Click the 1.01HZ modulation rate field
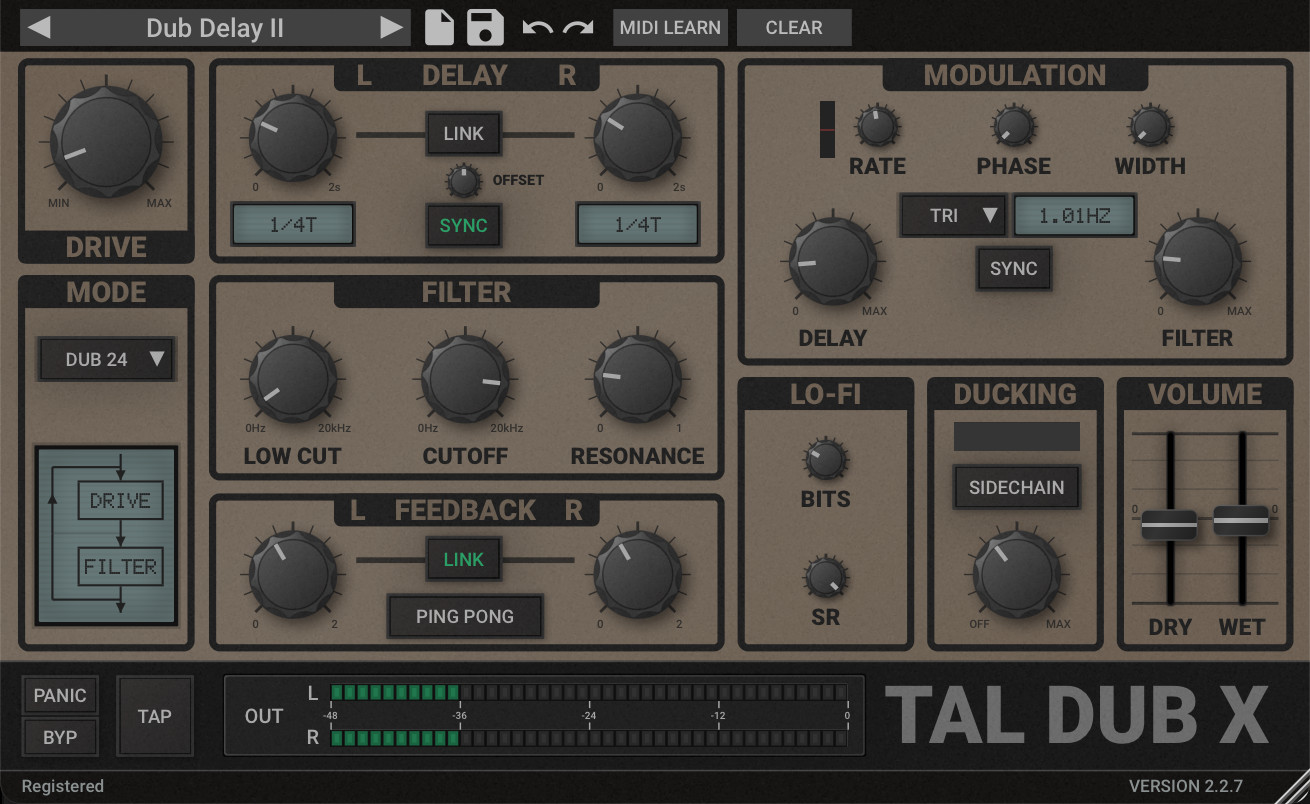 click(x=1074, y=215)
